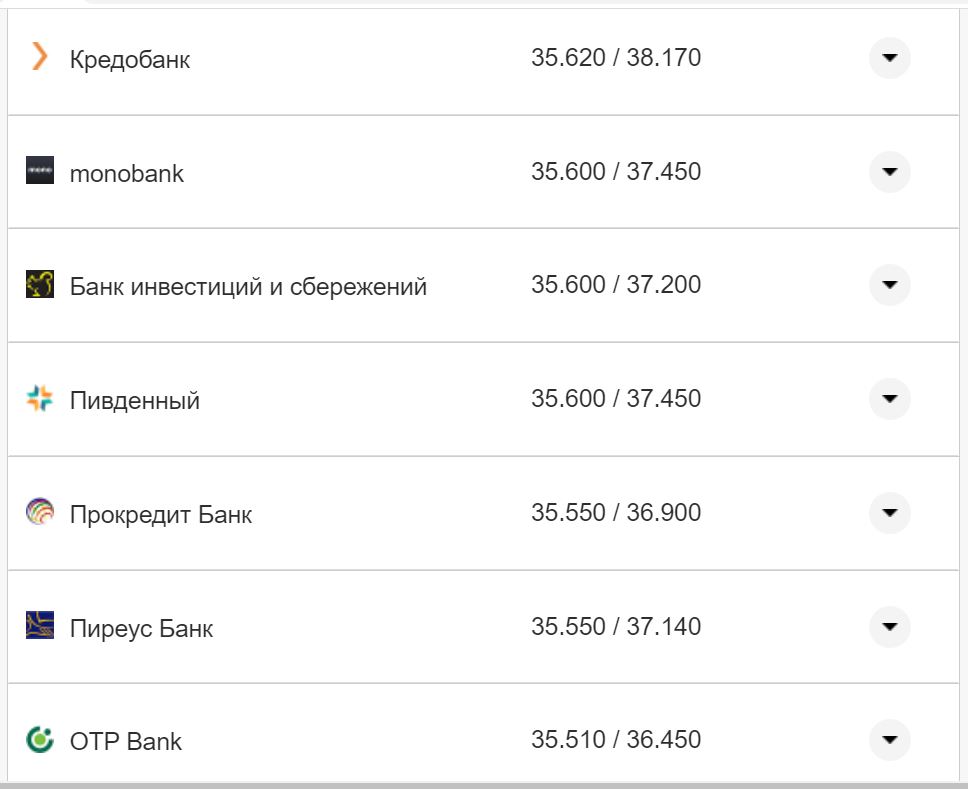Click the Пиреус Банк rate 35.550 / 37.140

point(616,627)
